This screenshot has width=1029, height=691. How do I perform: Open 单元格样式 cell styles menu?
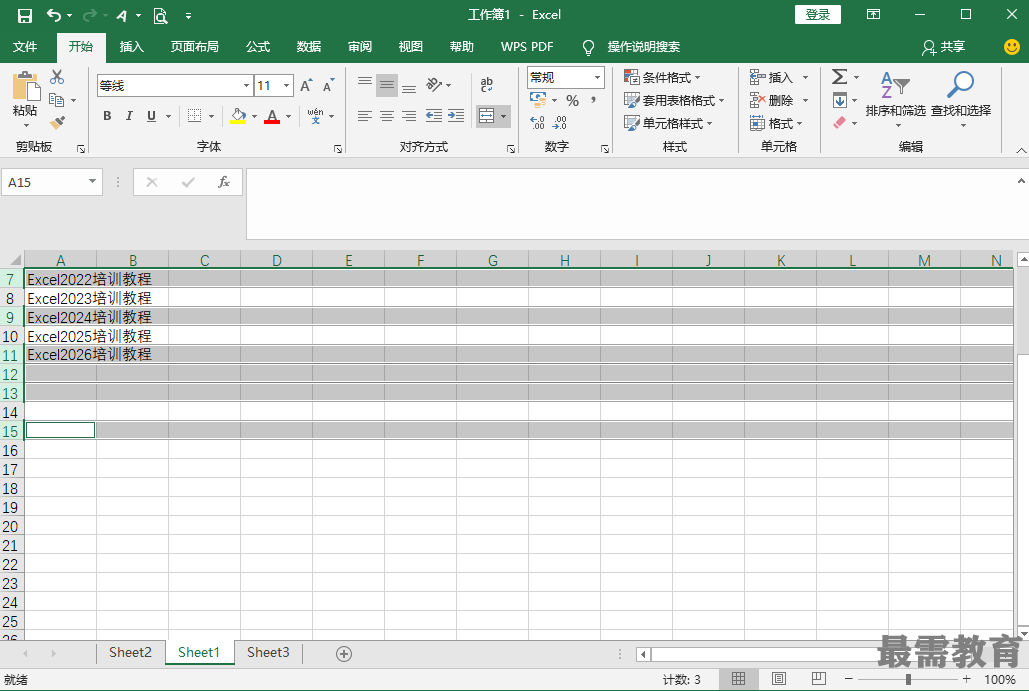[668, 123]
